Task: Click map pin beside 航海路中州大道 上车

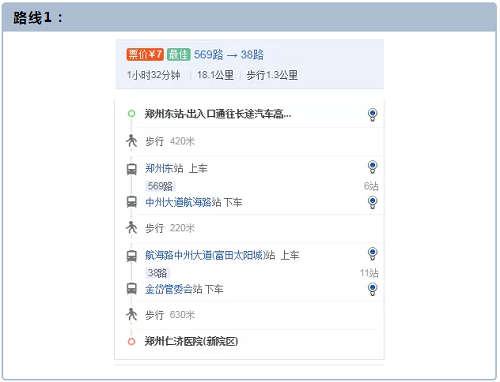Action: [372, 254]
